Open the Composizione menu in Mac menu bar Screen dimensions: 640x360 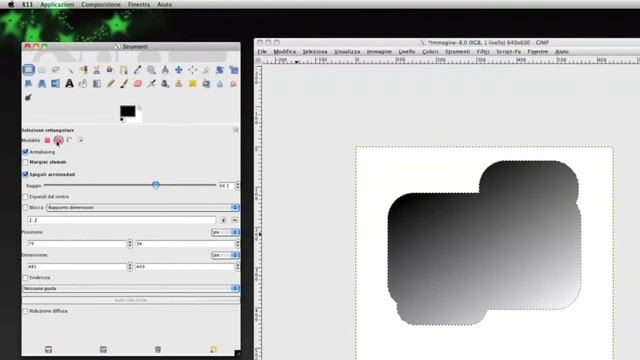(x=101, y=4)
